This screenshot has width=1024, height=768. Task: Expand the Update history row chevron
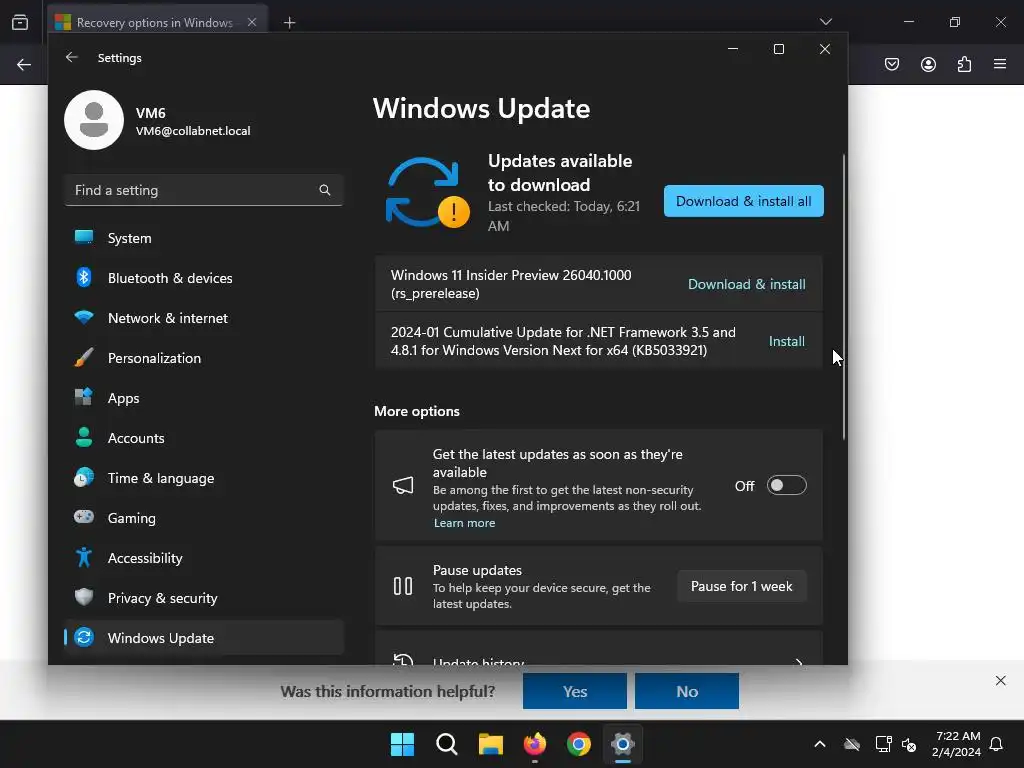coord(798,662)
